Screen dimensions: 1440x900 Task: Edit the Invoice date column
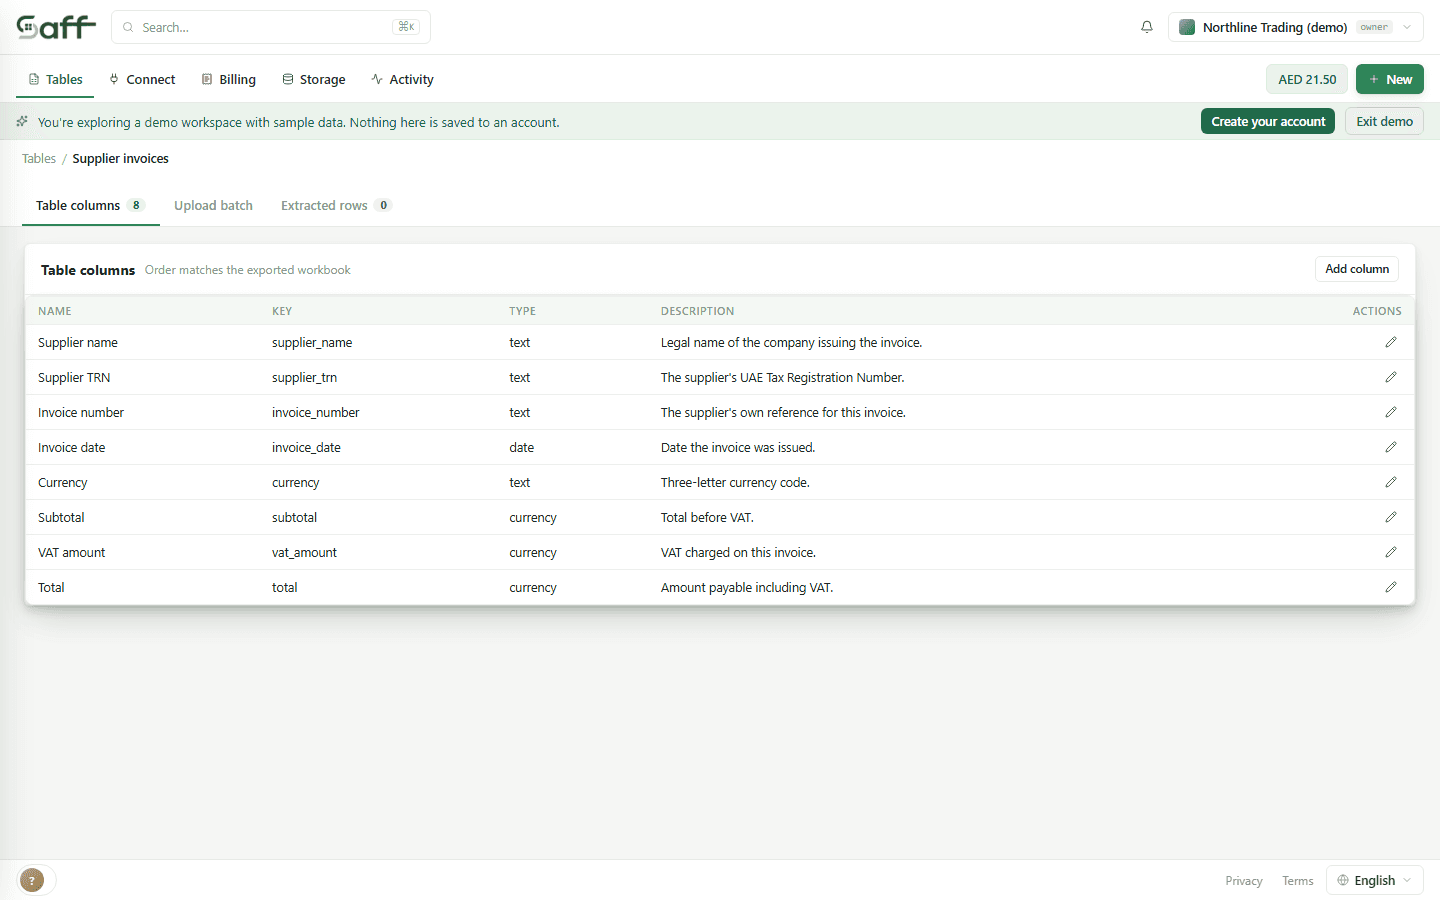click(1390, 447)
